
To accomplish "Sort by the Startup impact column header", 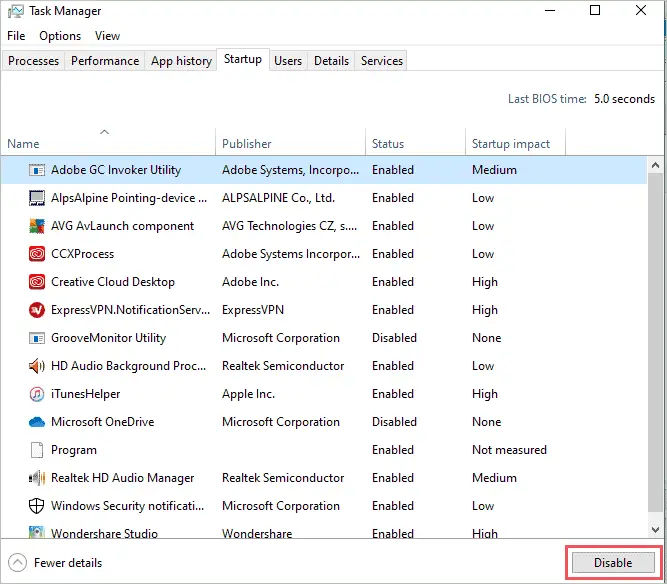I will point(515,141).
